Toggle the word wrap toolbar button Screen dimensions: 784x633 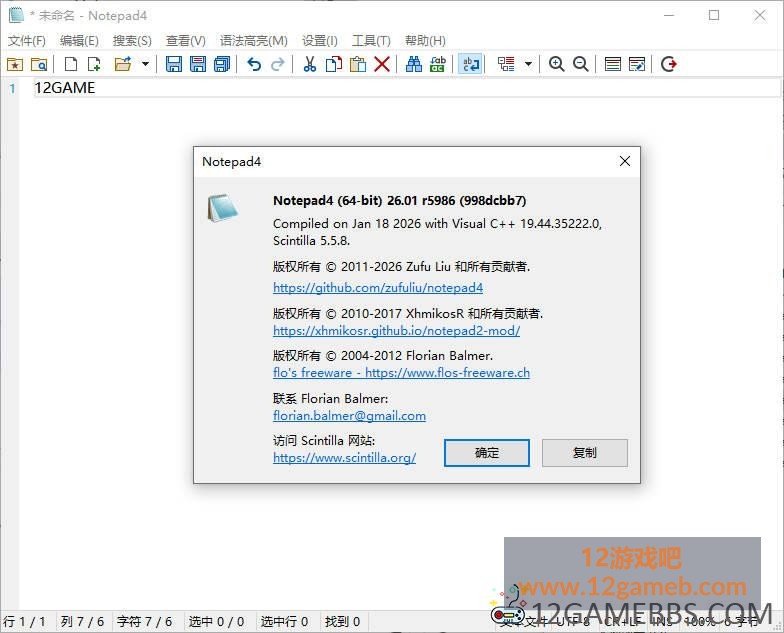pos(470,64)
